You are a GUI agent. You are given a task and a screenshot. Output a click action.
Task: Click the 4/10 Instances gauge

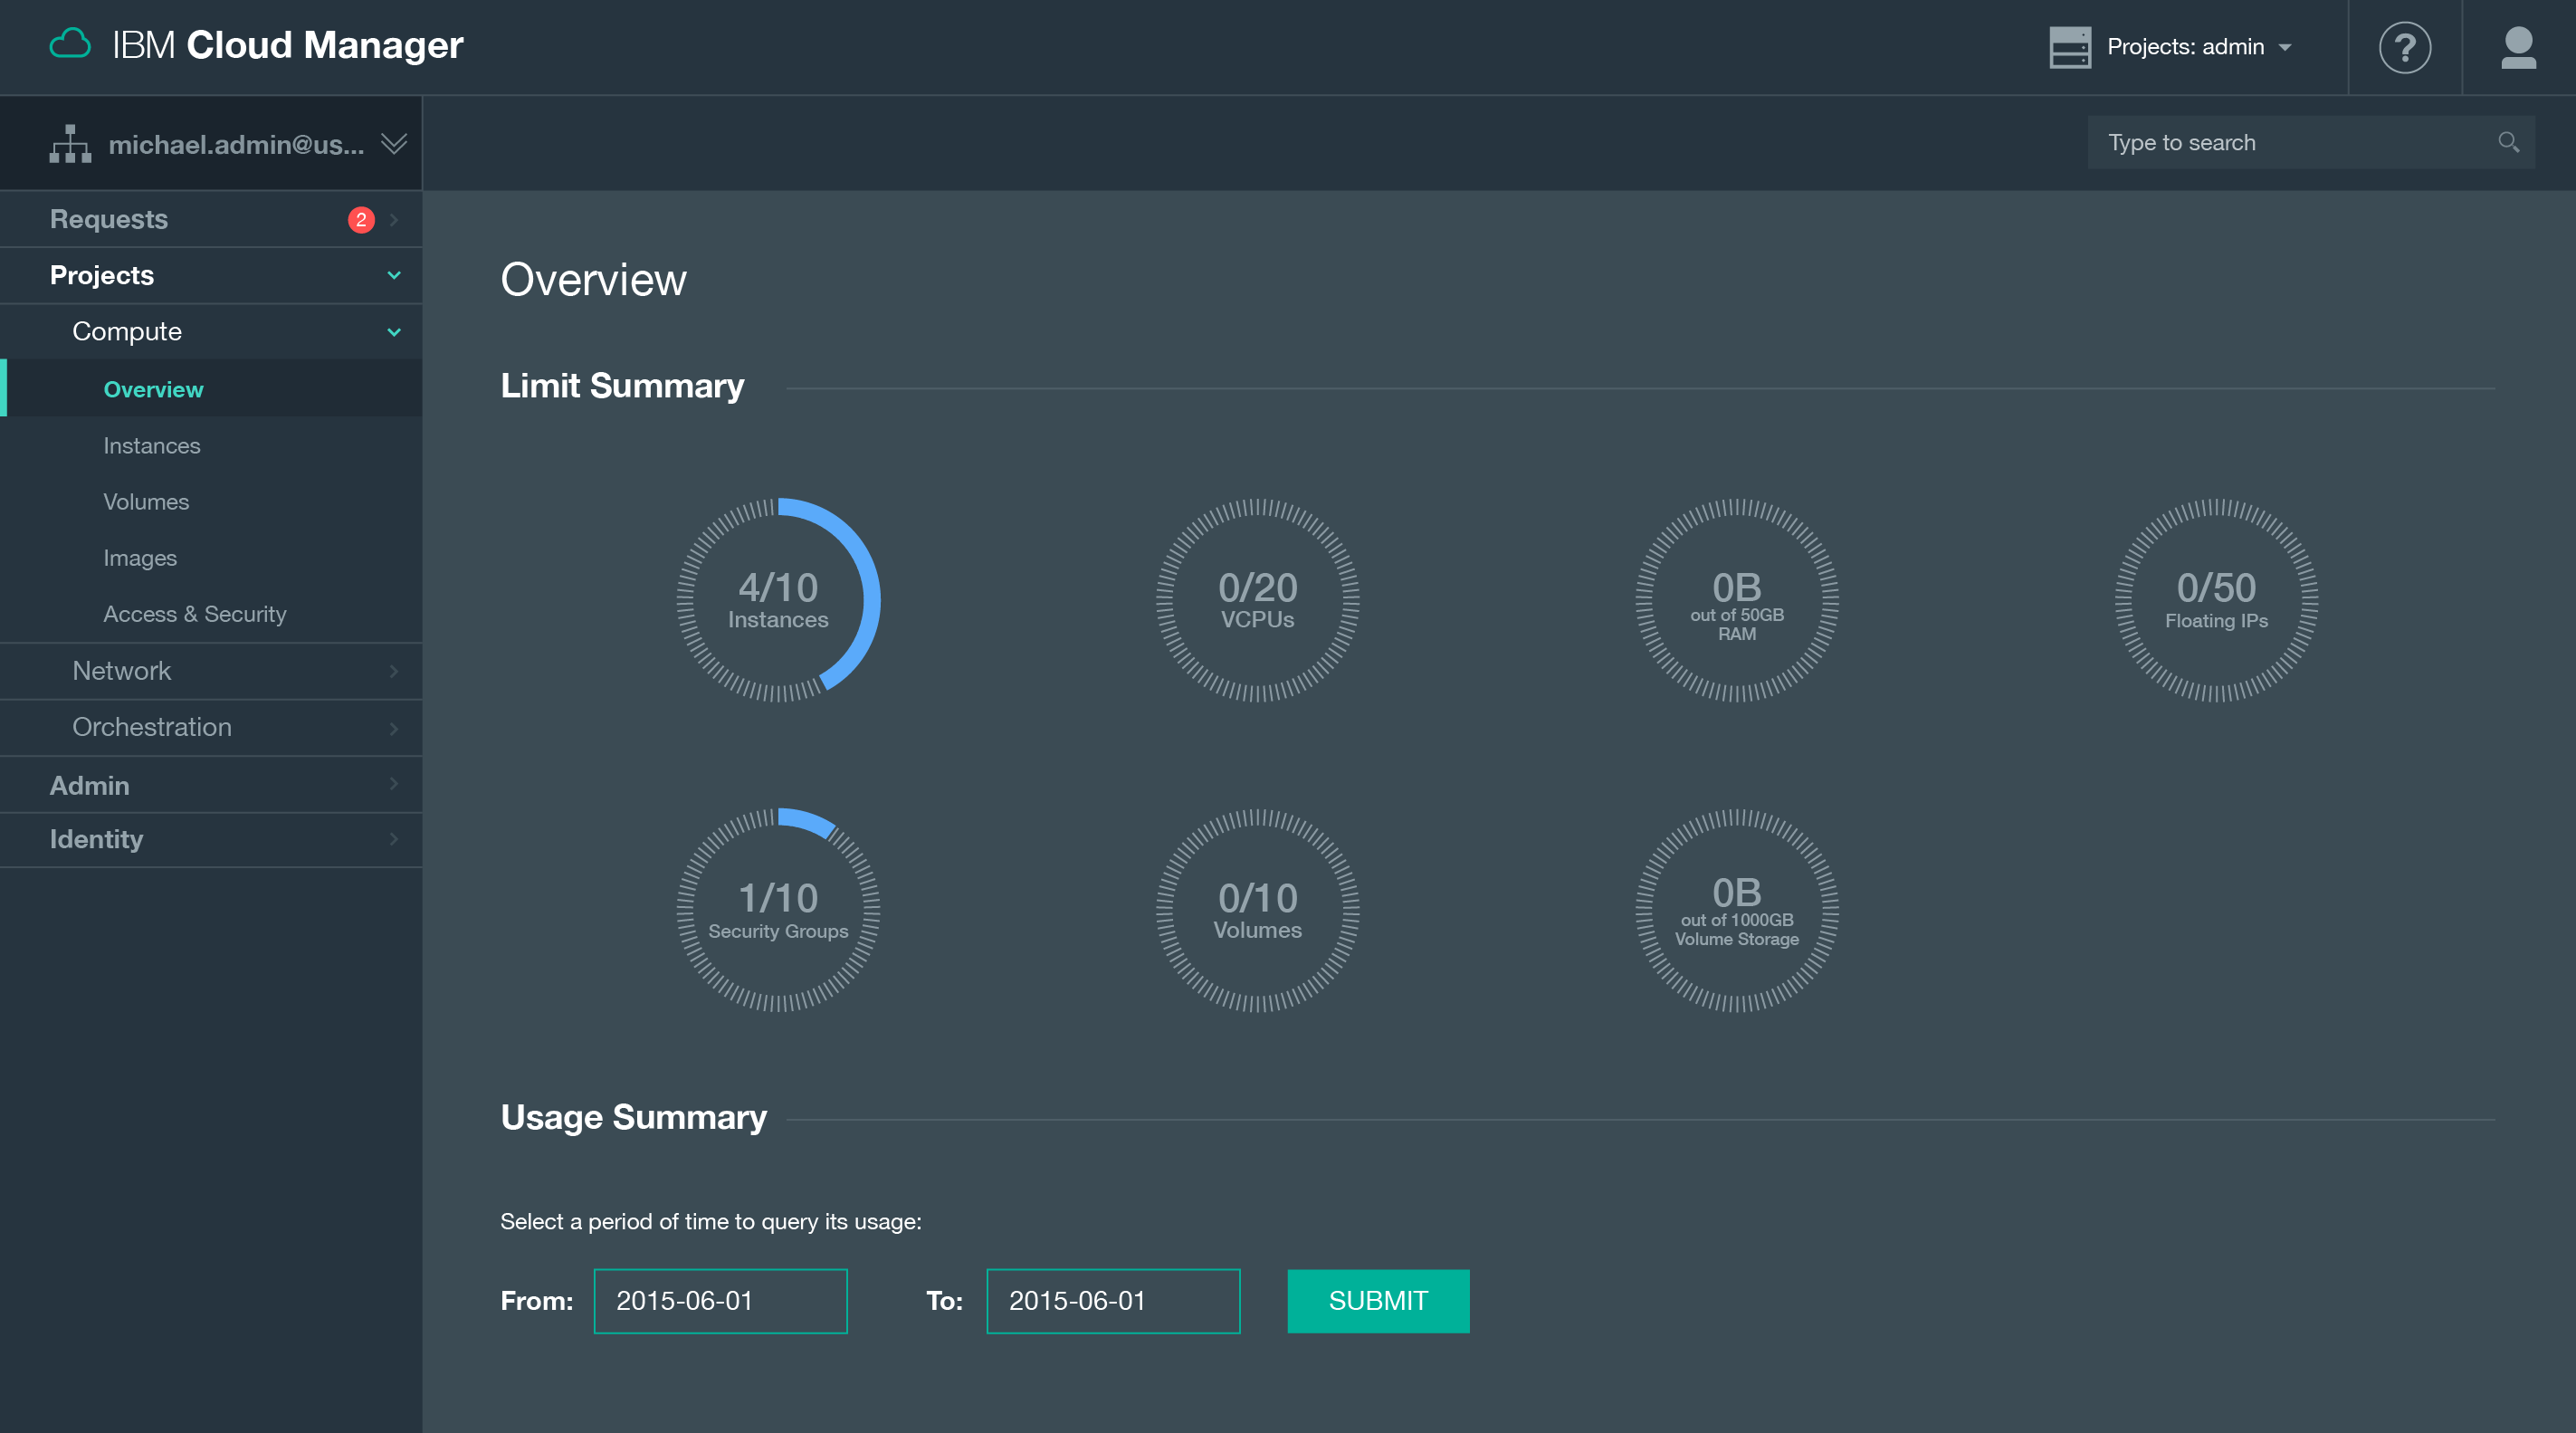pyautogui.click(x=778, y=600)
